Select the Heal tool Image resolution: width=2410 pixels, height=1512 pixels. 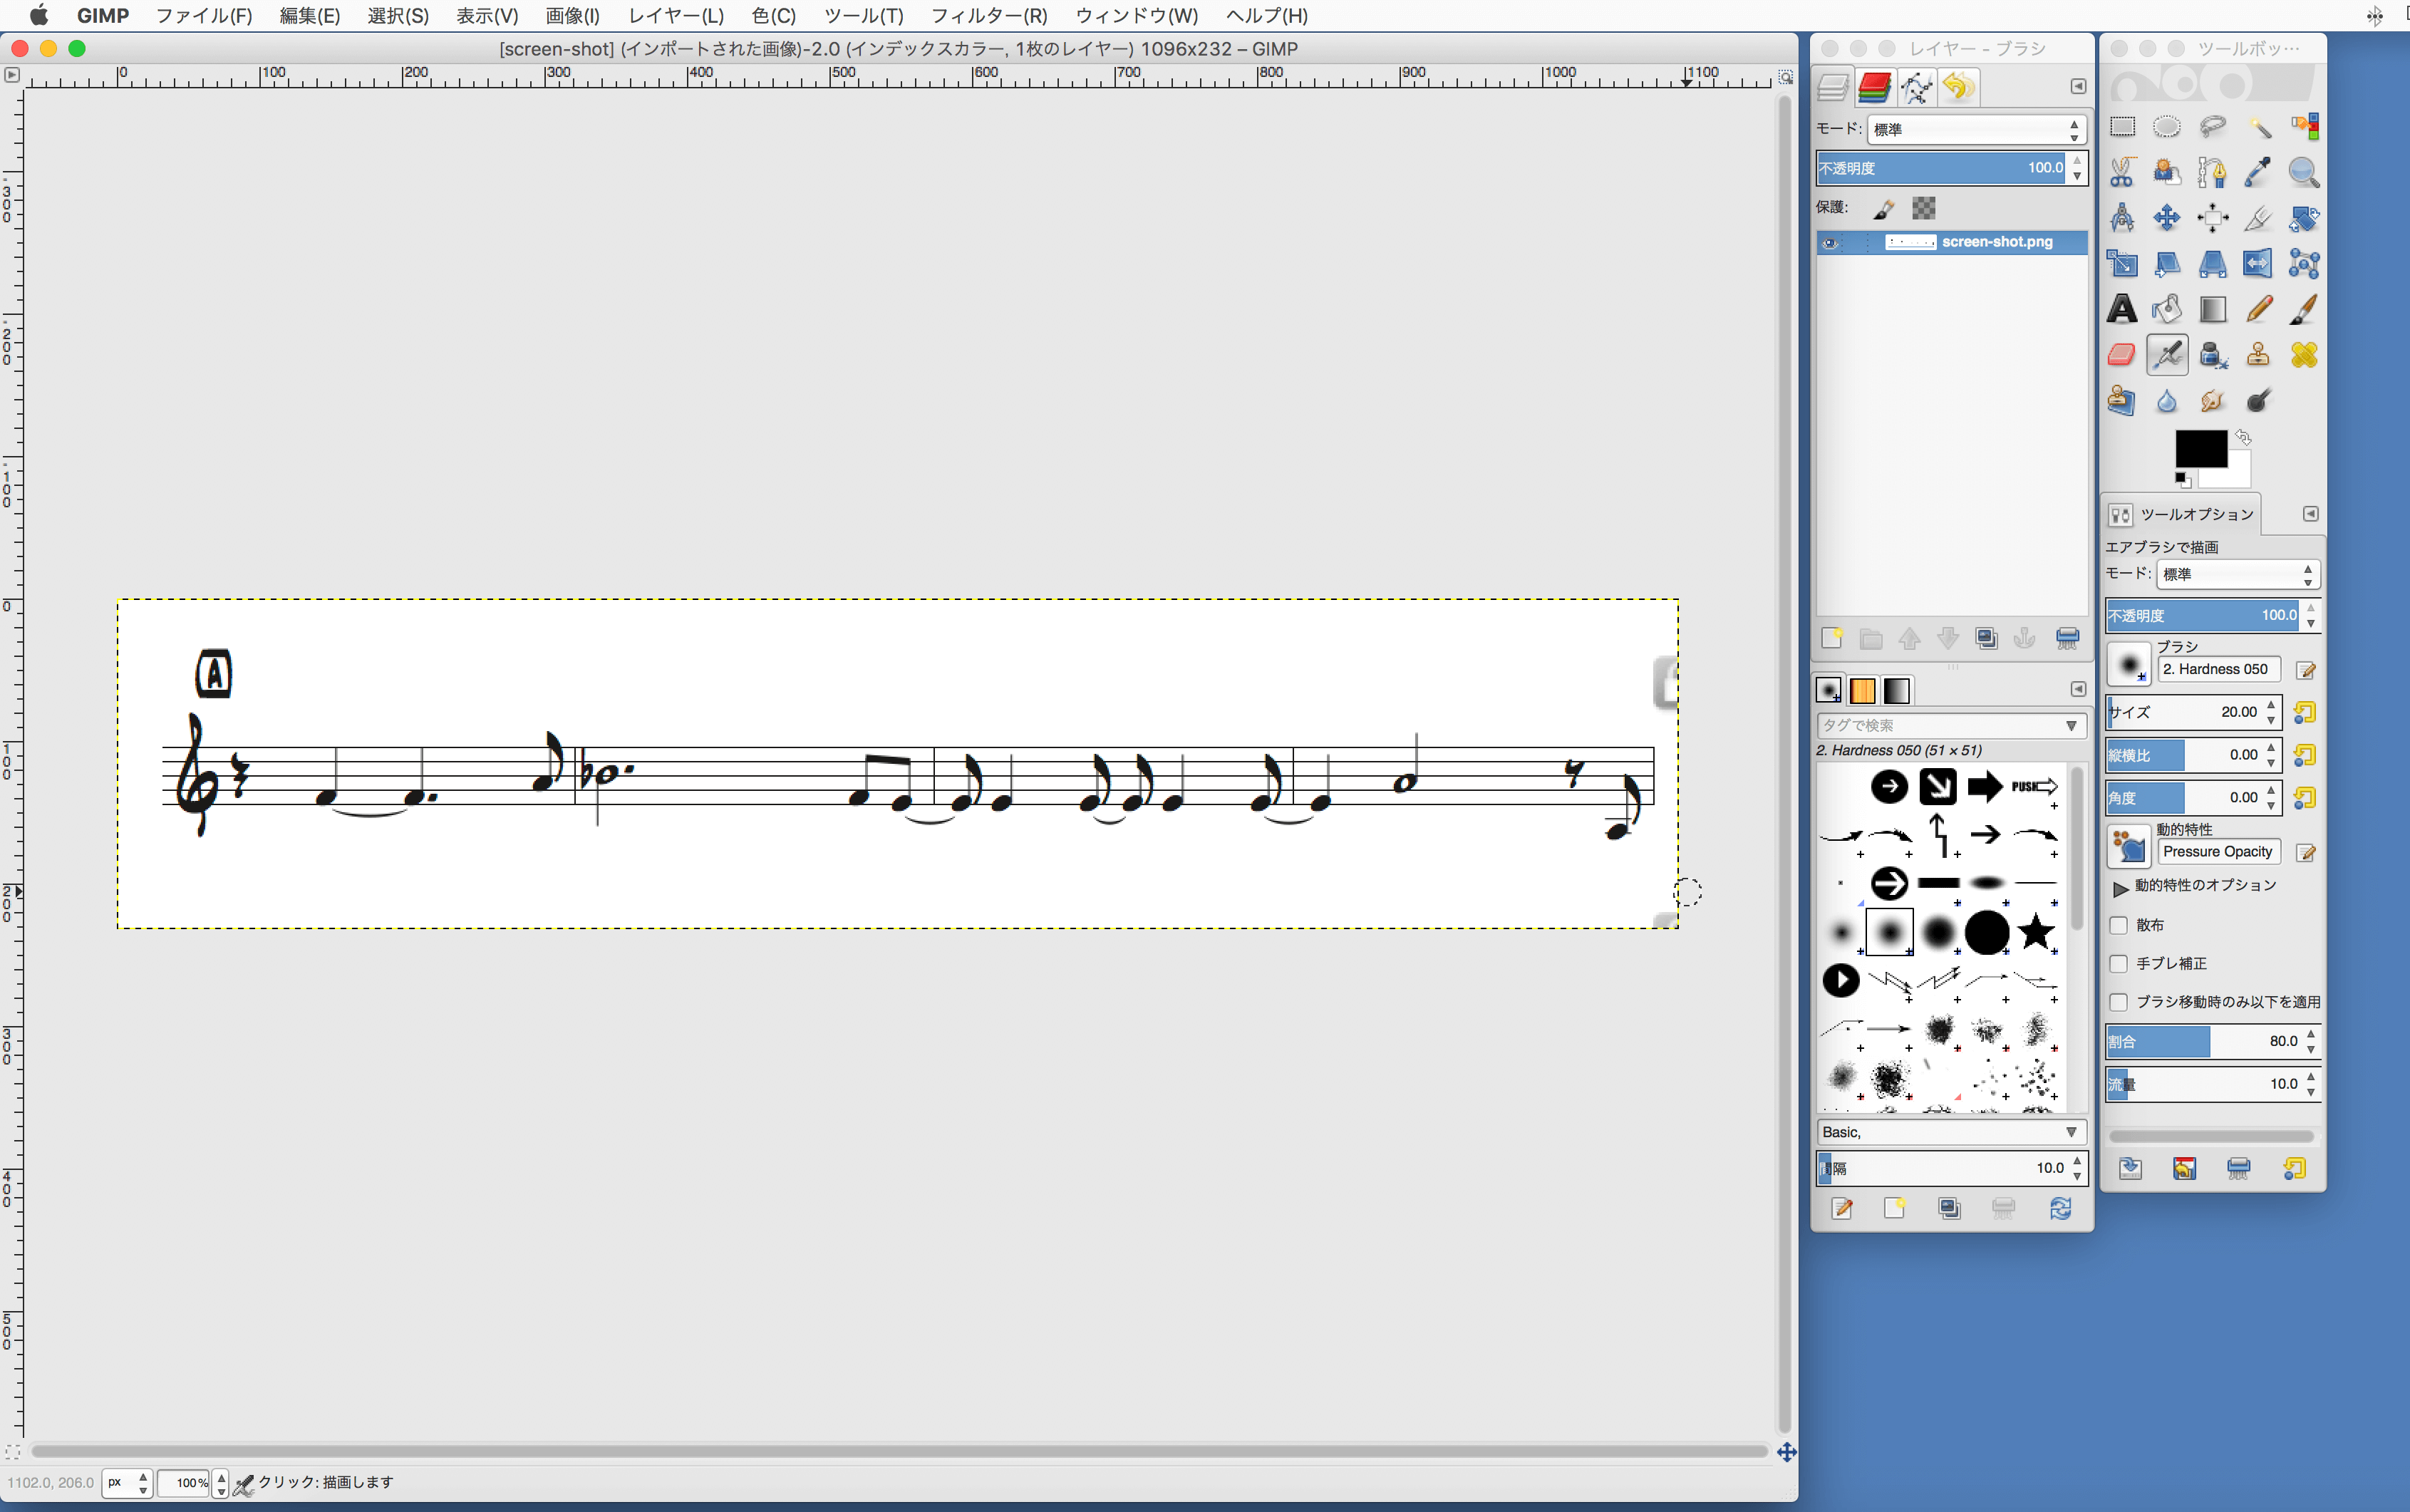[x=2304, y=355]
